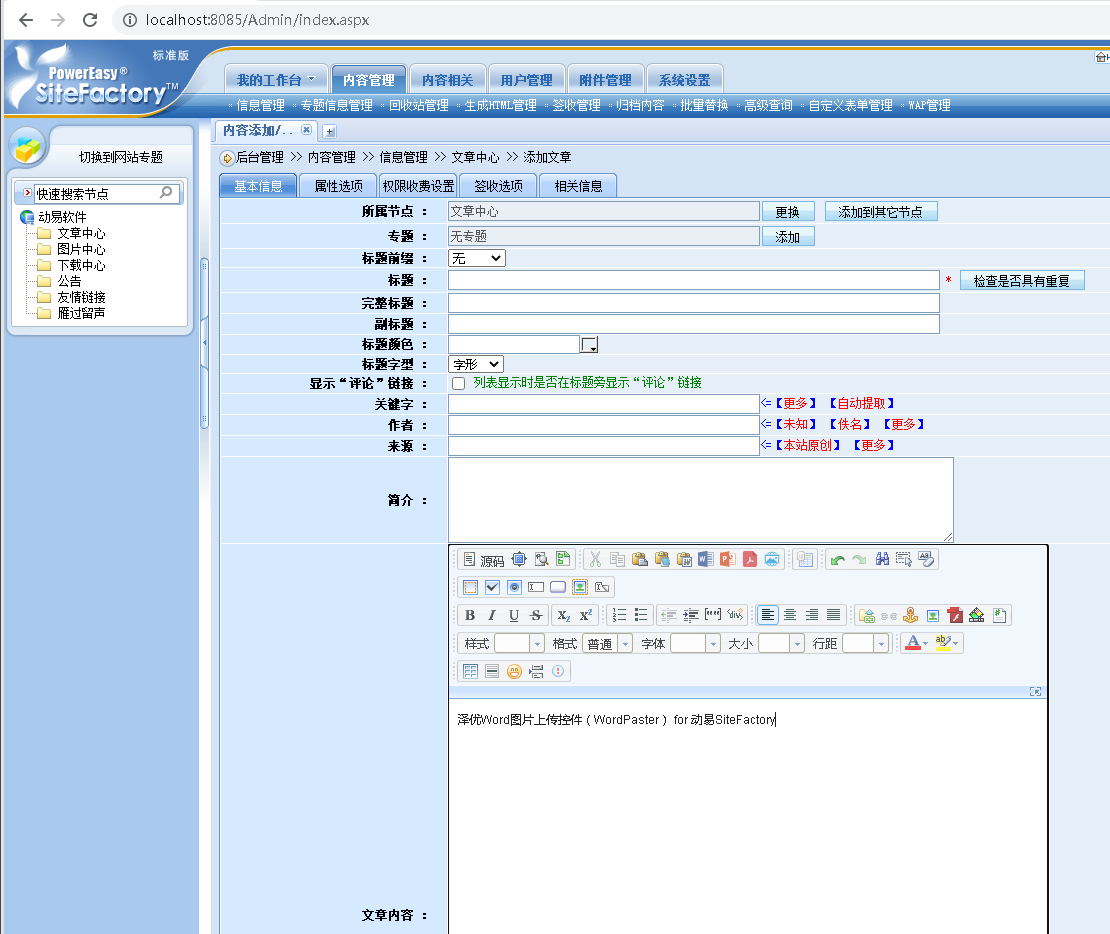The image size is (1110, 934).
Task: Click the superscript x² icon
Action: pos(586,614)
